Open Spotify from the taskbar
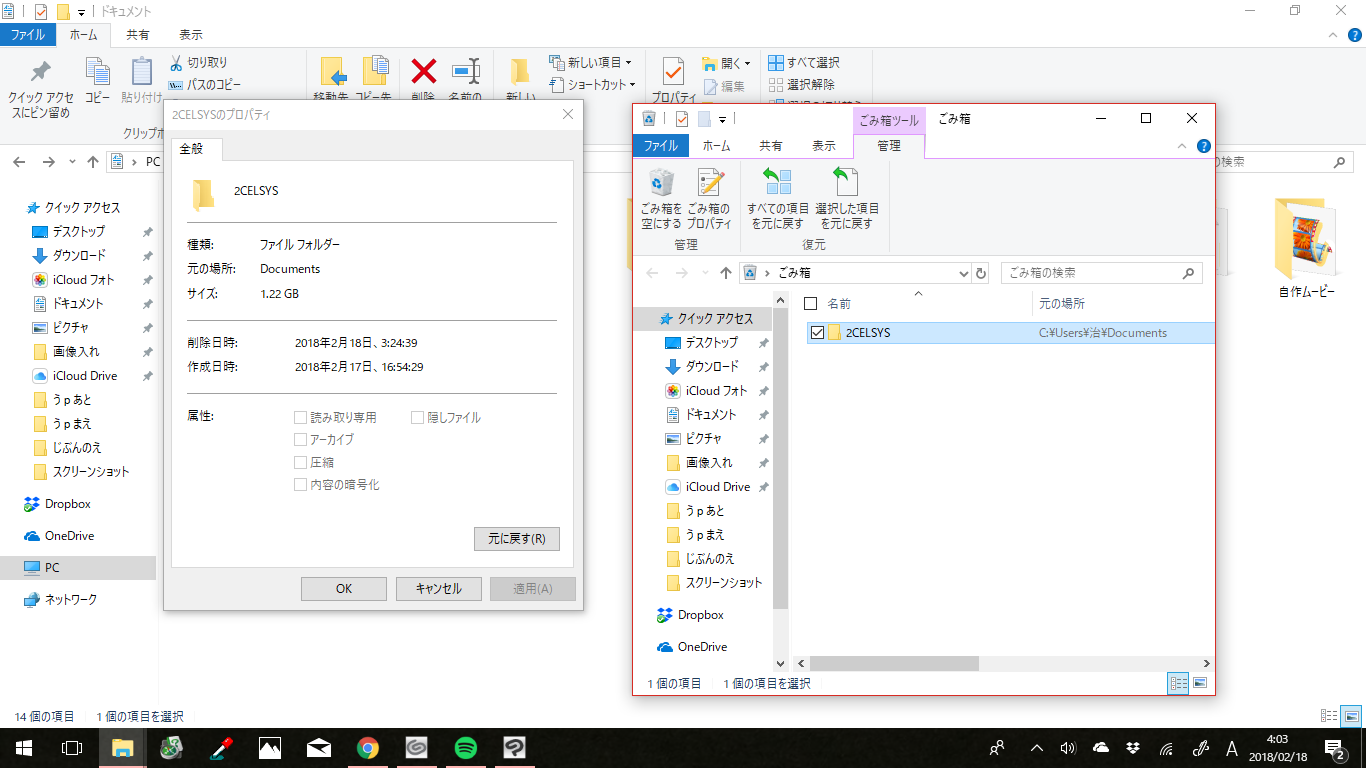The image size is (1366, 768). [465, 747]
